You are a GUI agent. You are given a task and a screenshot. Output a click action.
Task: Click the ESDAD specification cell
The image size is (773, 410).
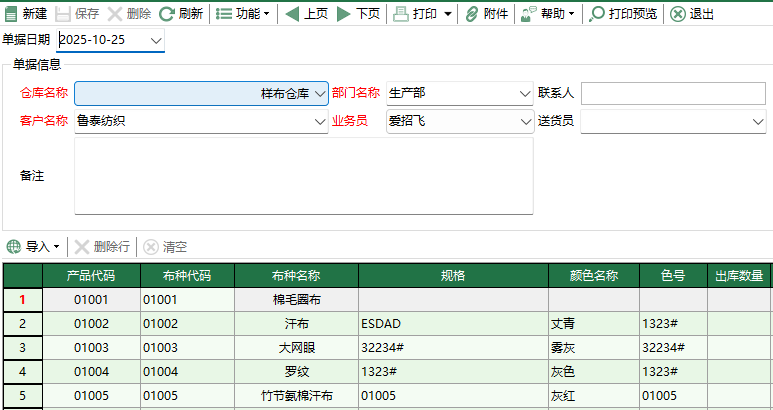pos(453,324)
